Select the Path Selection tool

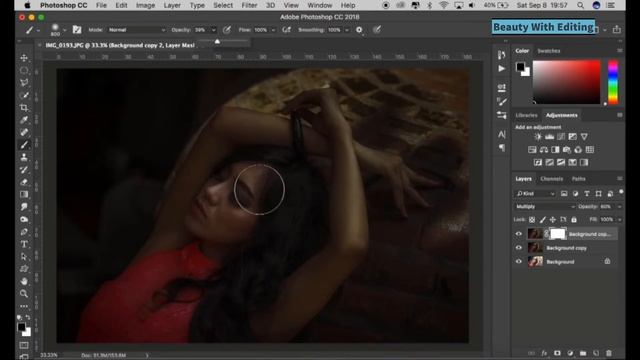[x=24, y=257]
